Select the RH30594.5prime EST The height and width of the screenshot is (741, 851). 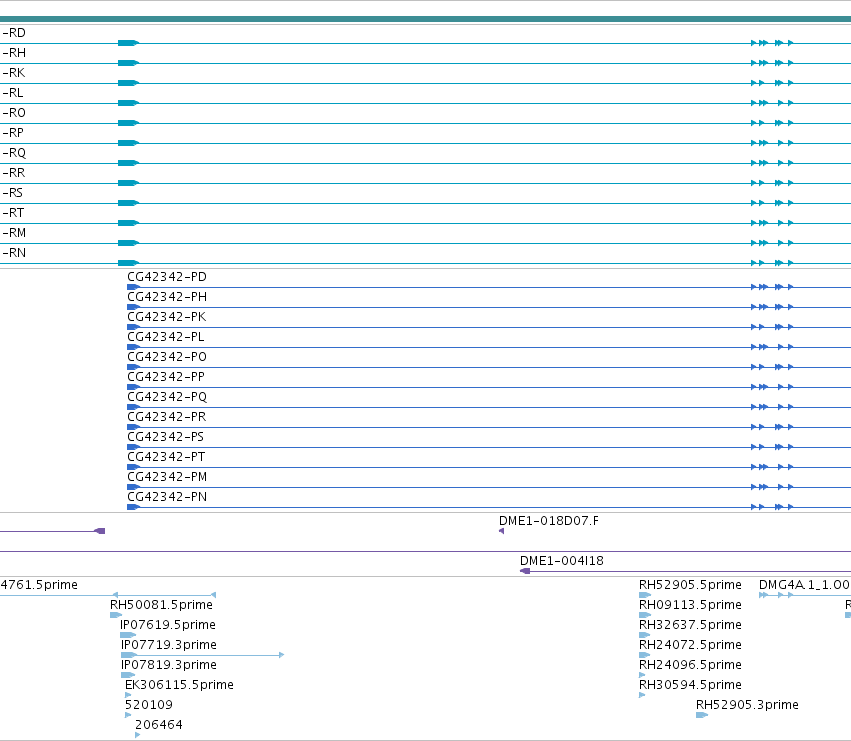[690, 685]
